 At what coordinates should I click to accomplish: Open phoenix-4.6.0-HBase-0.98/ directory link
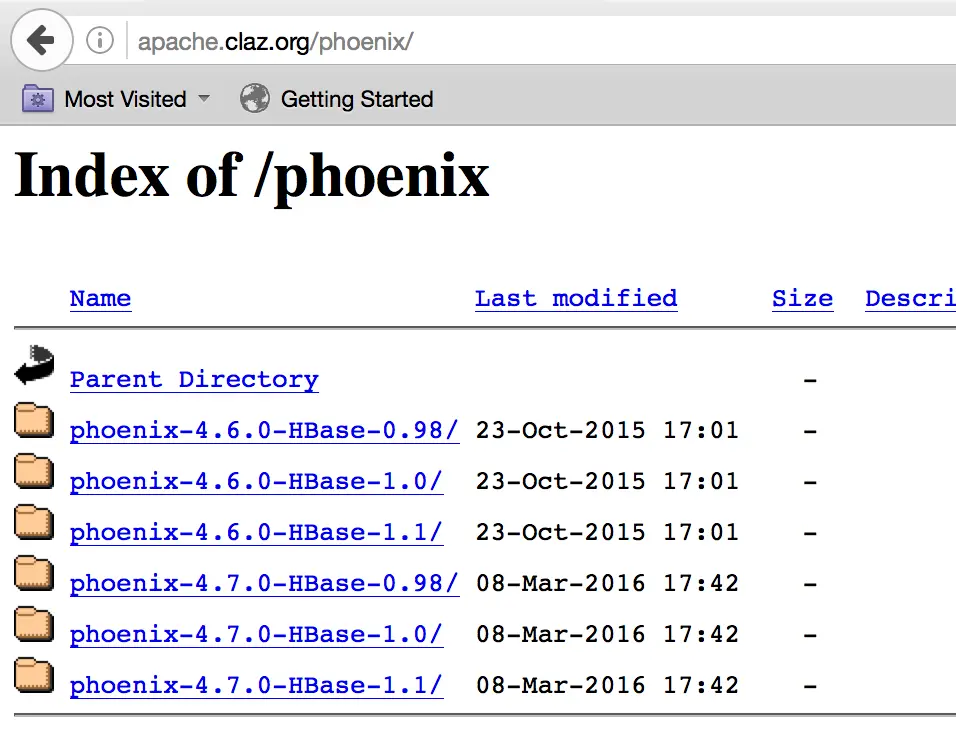pos(264,431)
